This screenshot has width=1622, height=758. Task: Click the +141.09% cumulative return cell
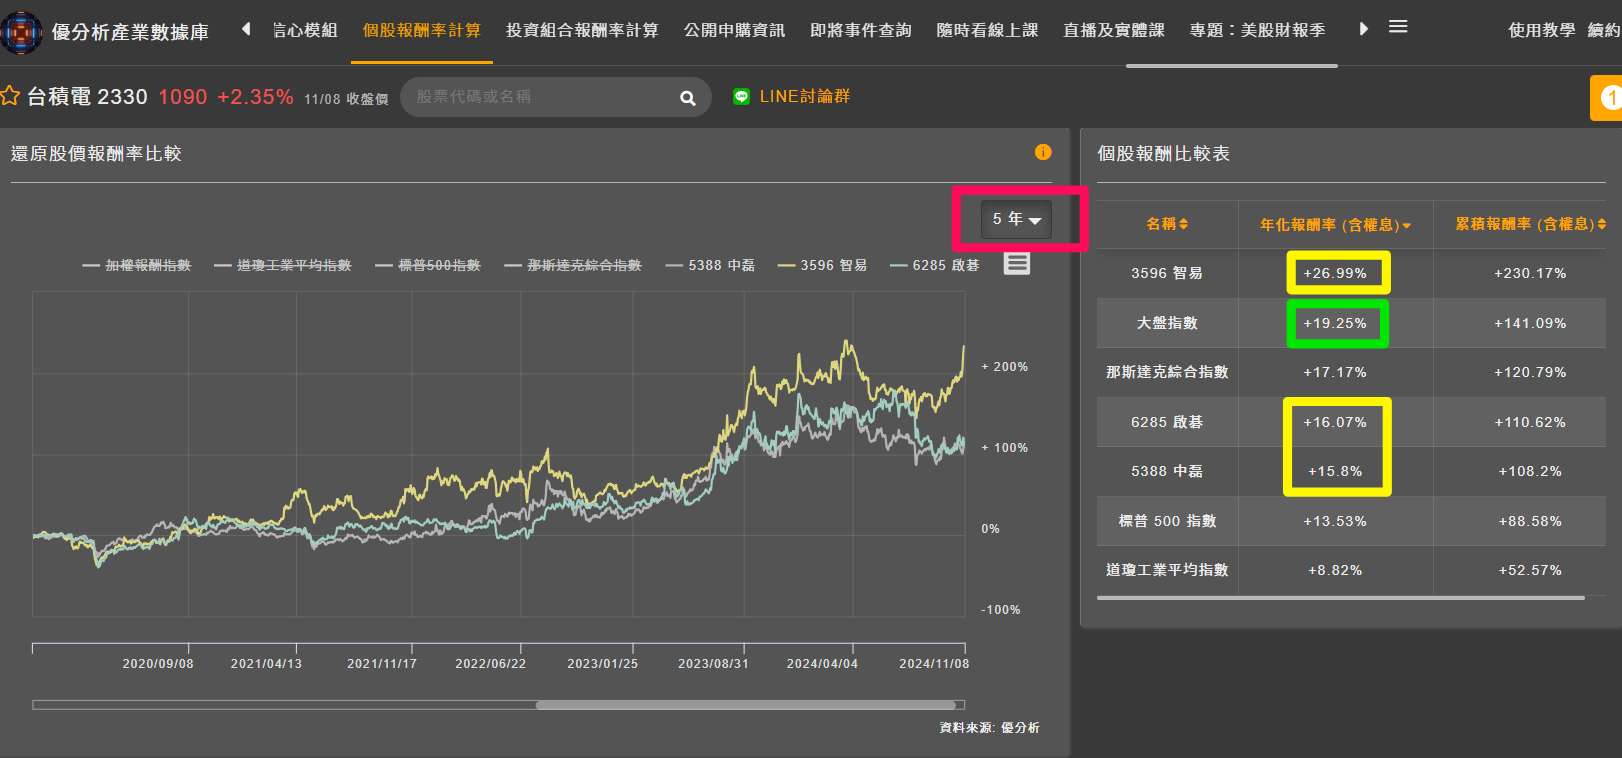click(1530, 323)
